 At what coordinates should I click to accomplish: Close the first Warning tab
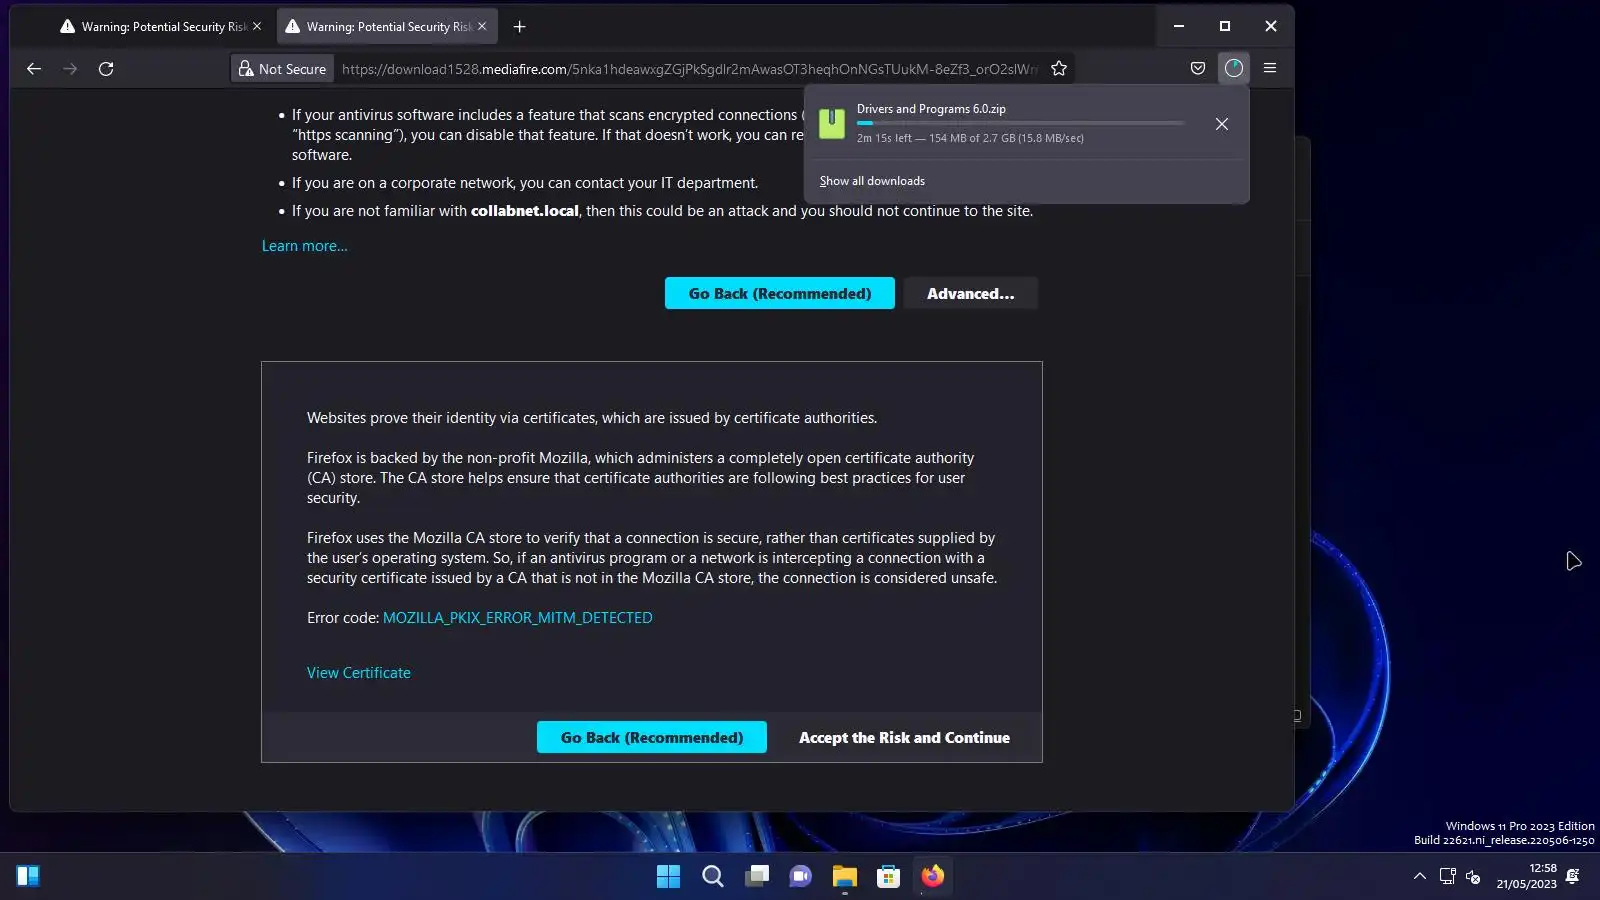point(257,27)
